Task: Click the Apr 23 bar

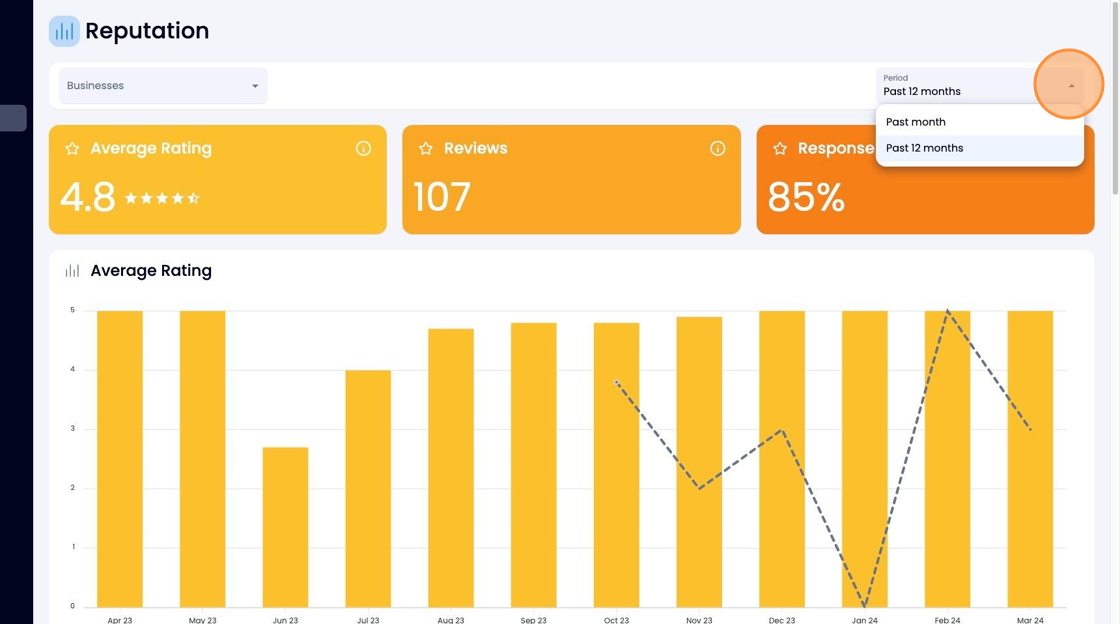Action: click(x=119, y=458)
